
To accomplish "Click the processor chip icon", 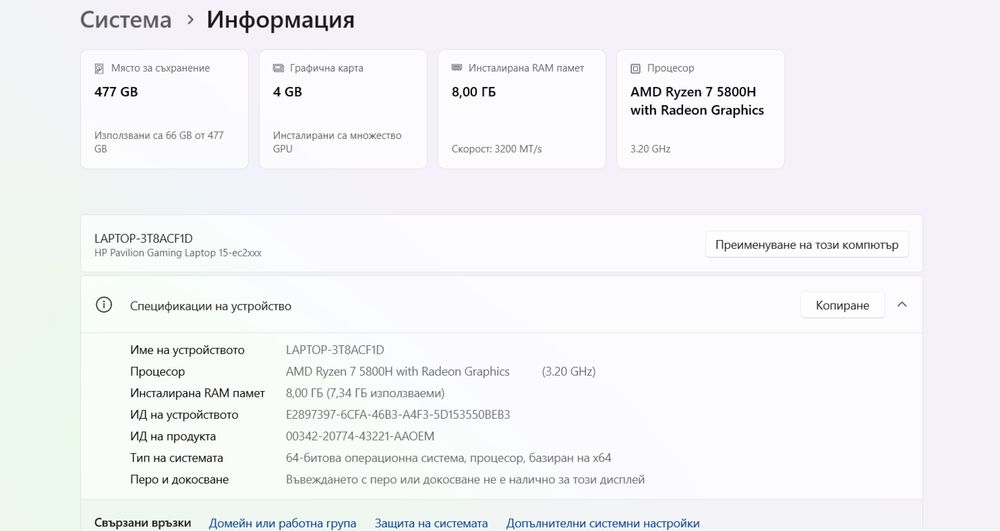I will click(636, 69).
